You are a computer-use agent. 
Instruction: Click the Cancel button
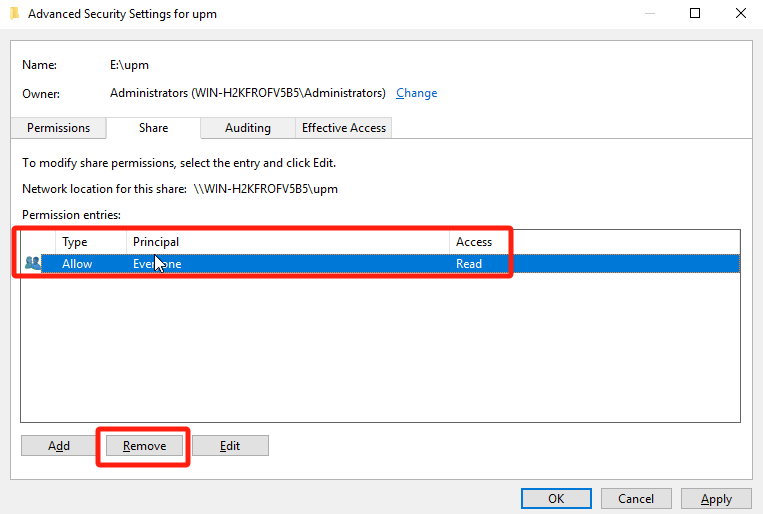tap(636, 499)
